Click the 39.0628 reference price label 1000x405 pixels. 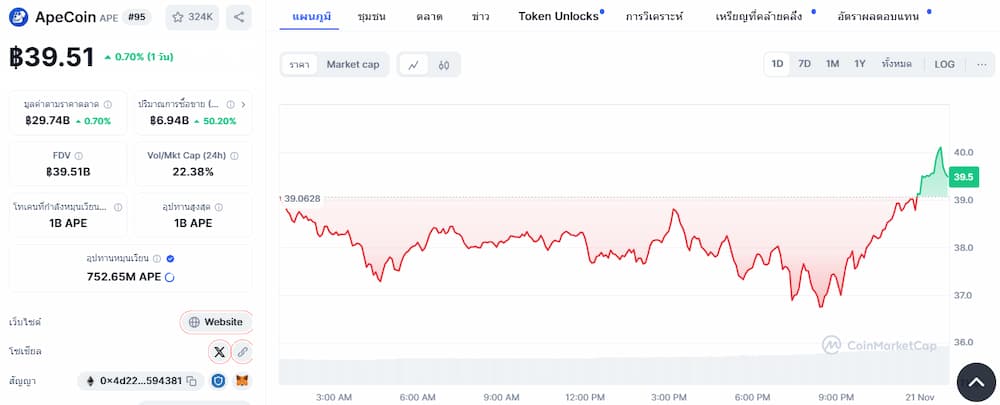tap(302, 199)
